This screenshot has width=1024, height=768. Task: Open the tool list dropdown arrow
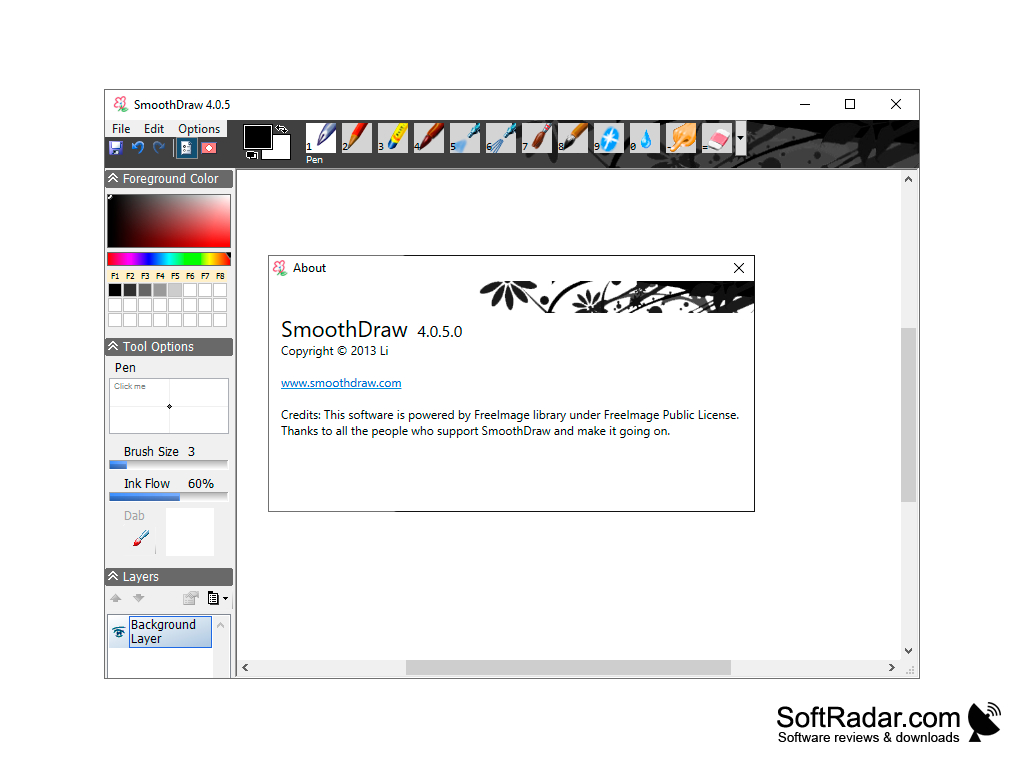[741, 138]
